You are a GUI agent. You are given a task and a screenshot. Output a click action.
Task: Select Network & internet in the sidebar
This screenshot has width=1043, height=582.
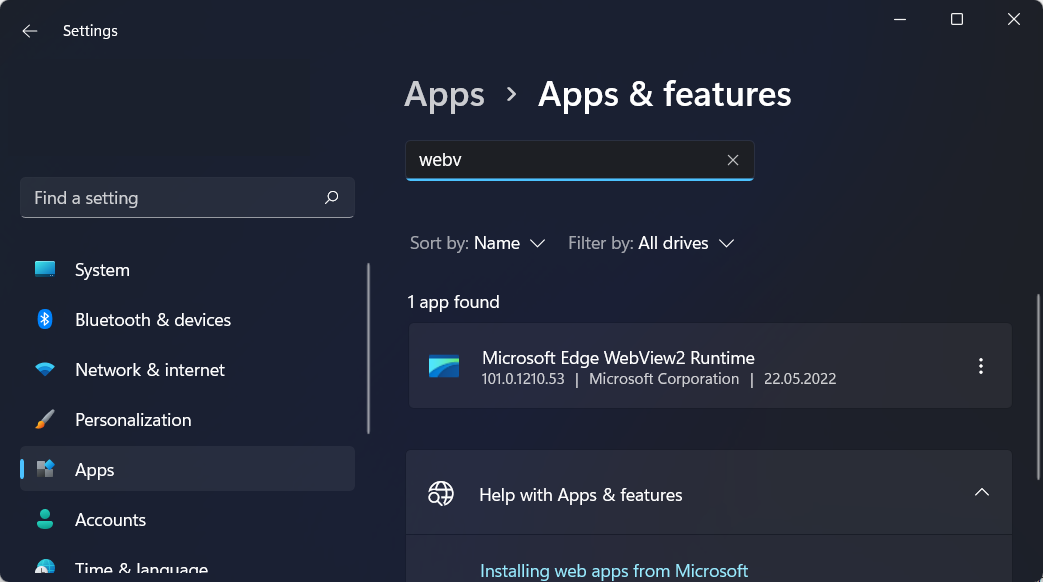point(188,369)
